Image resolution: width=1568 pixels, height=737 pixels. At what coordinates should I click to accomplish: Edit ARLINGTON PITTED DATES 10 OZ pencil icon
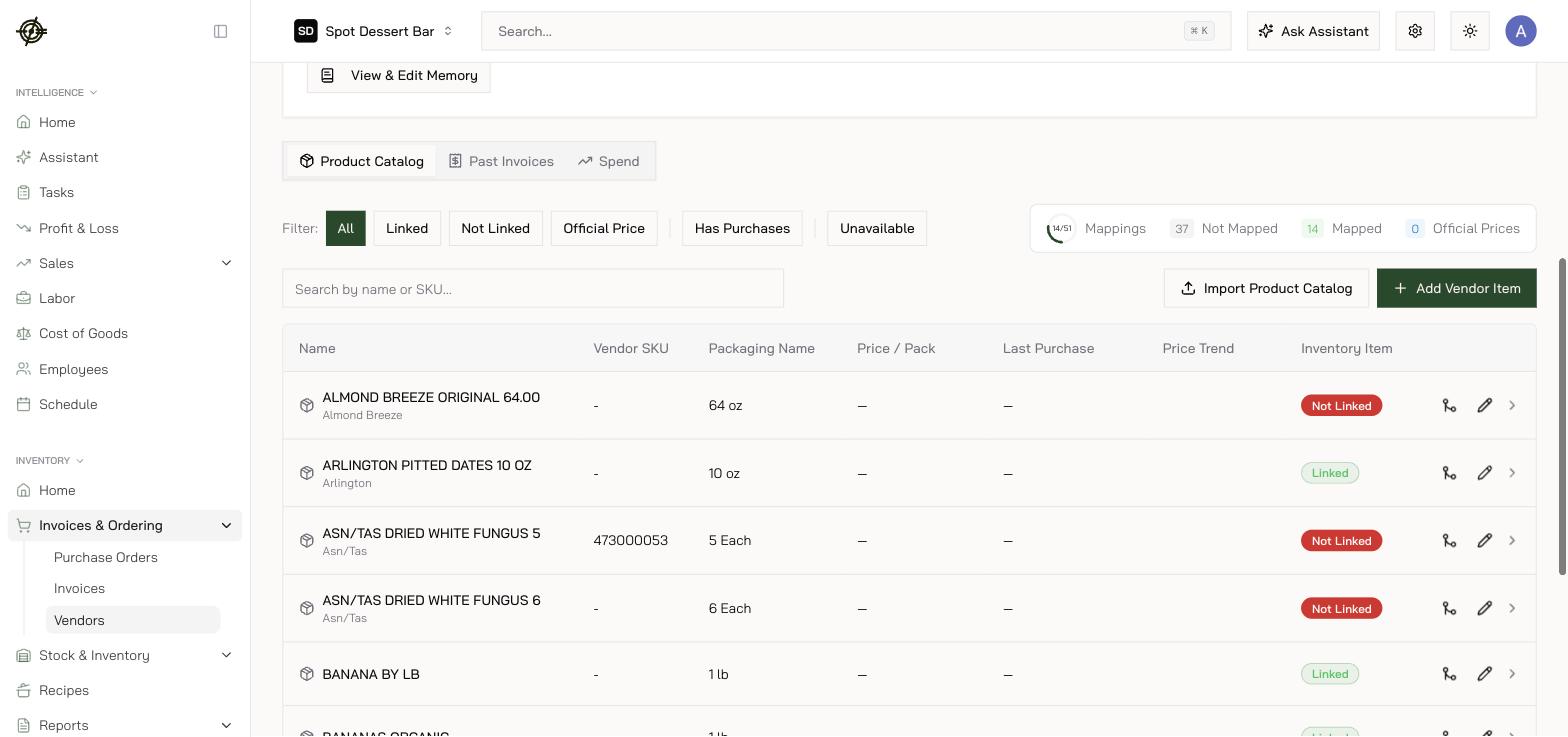point(1485,473)
